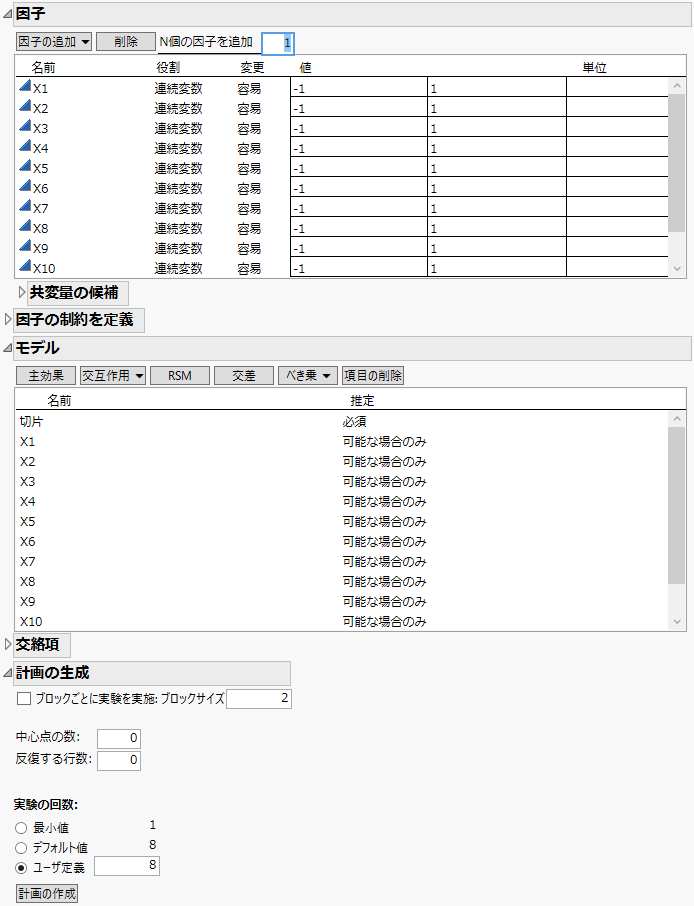Click the 計画の作成 button

(47, 893)
